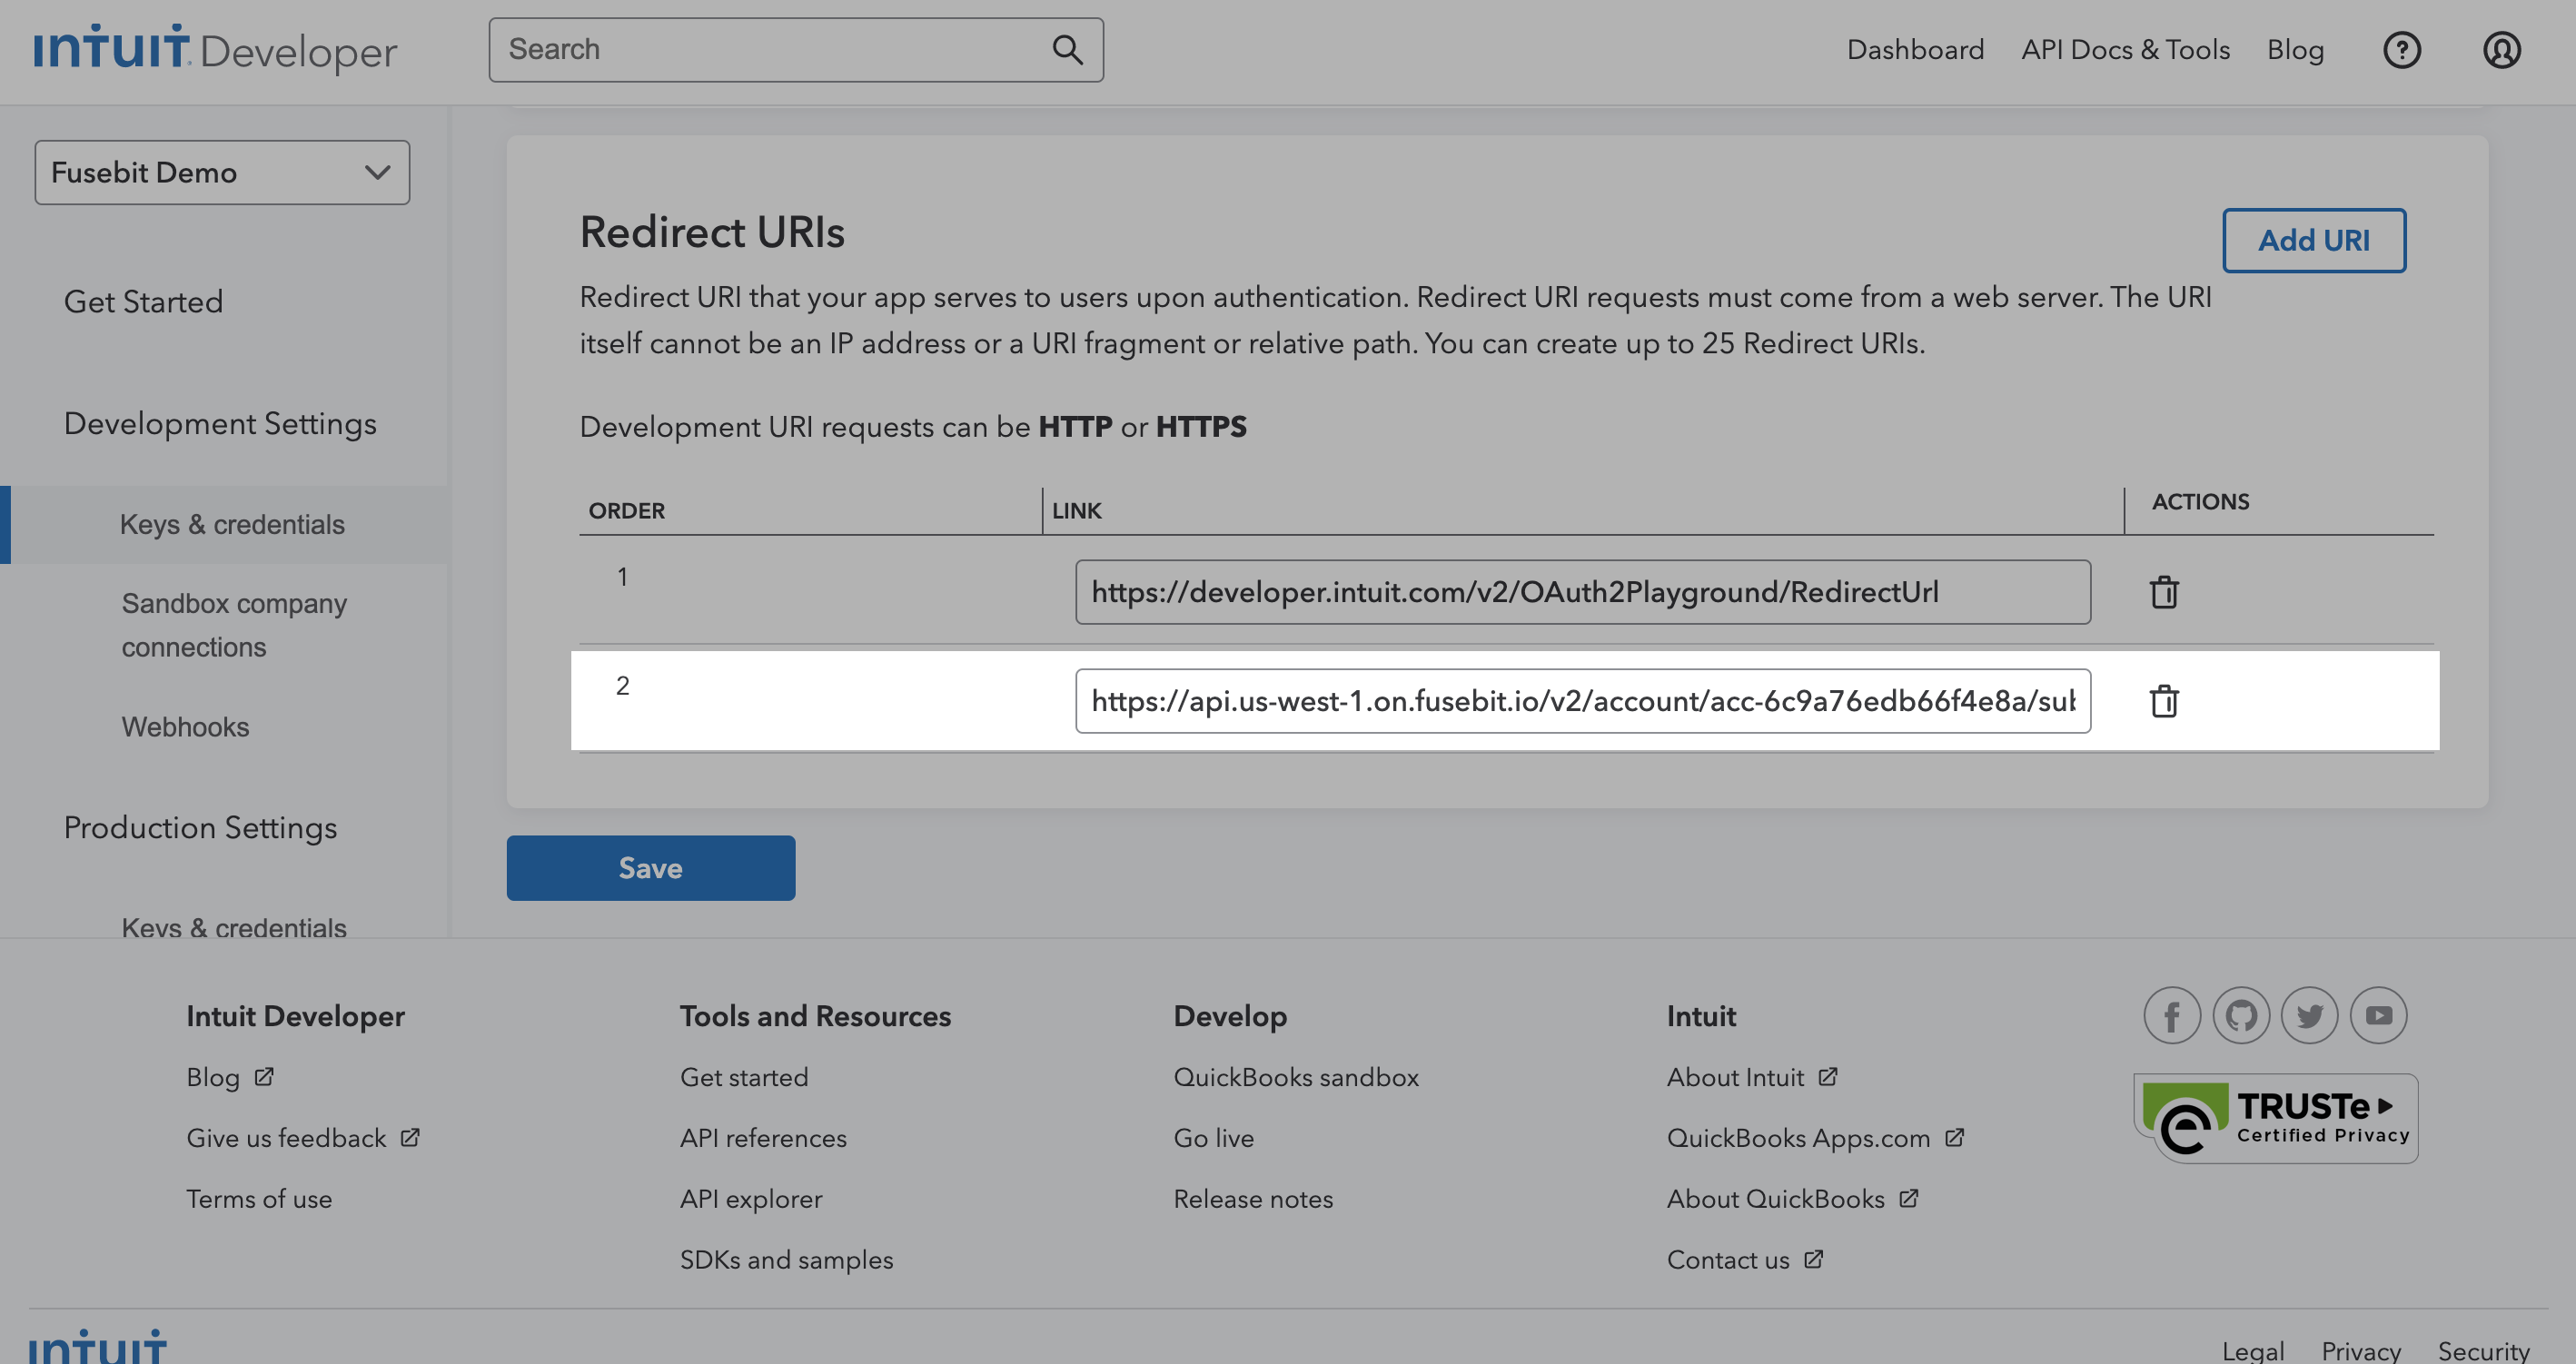Screen dimensions: 2576x1364
Task: Open Intuit YouTube channel icon
Action: (x=2379, y=1016)
